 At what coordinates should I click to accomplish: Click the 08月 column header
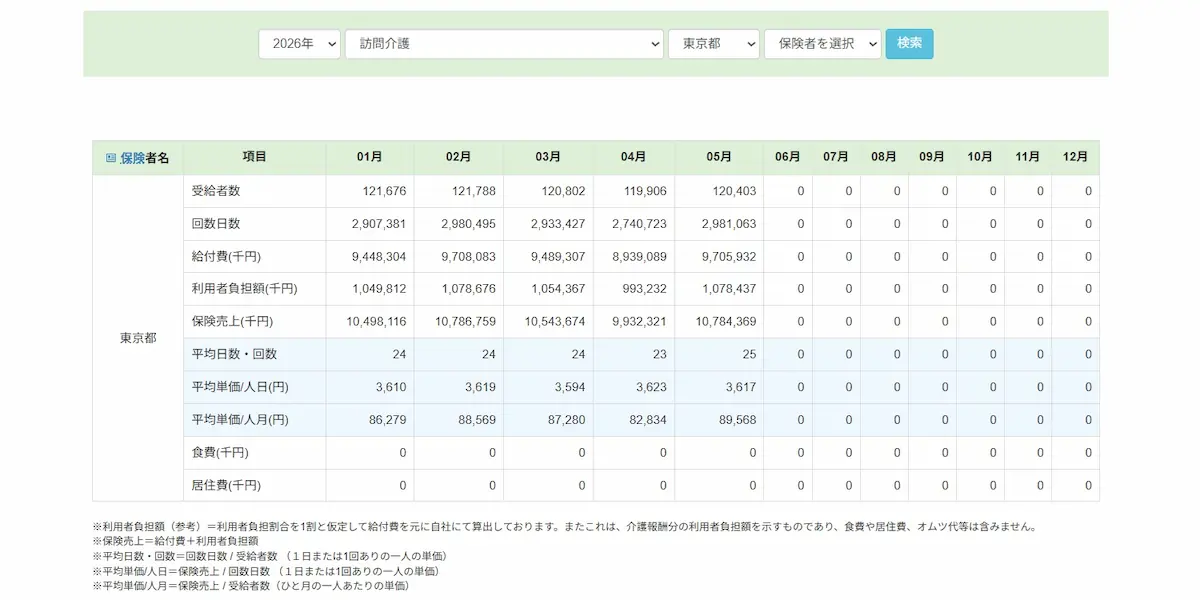click(x=884, y=157)
